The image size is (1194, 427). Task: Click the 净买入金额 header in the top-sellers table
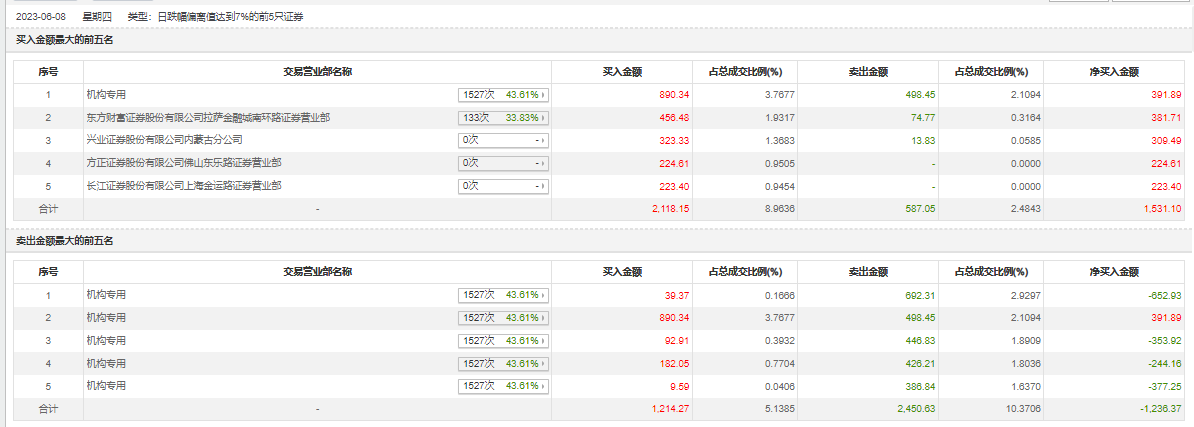(x=1114, y=272)
